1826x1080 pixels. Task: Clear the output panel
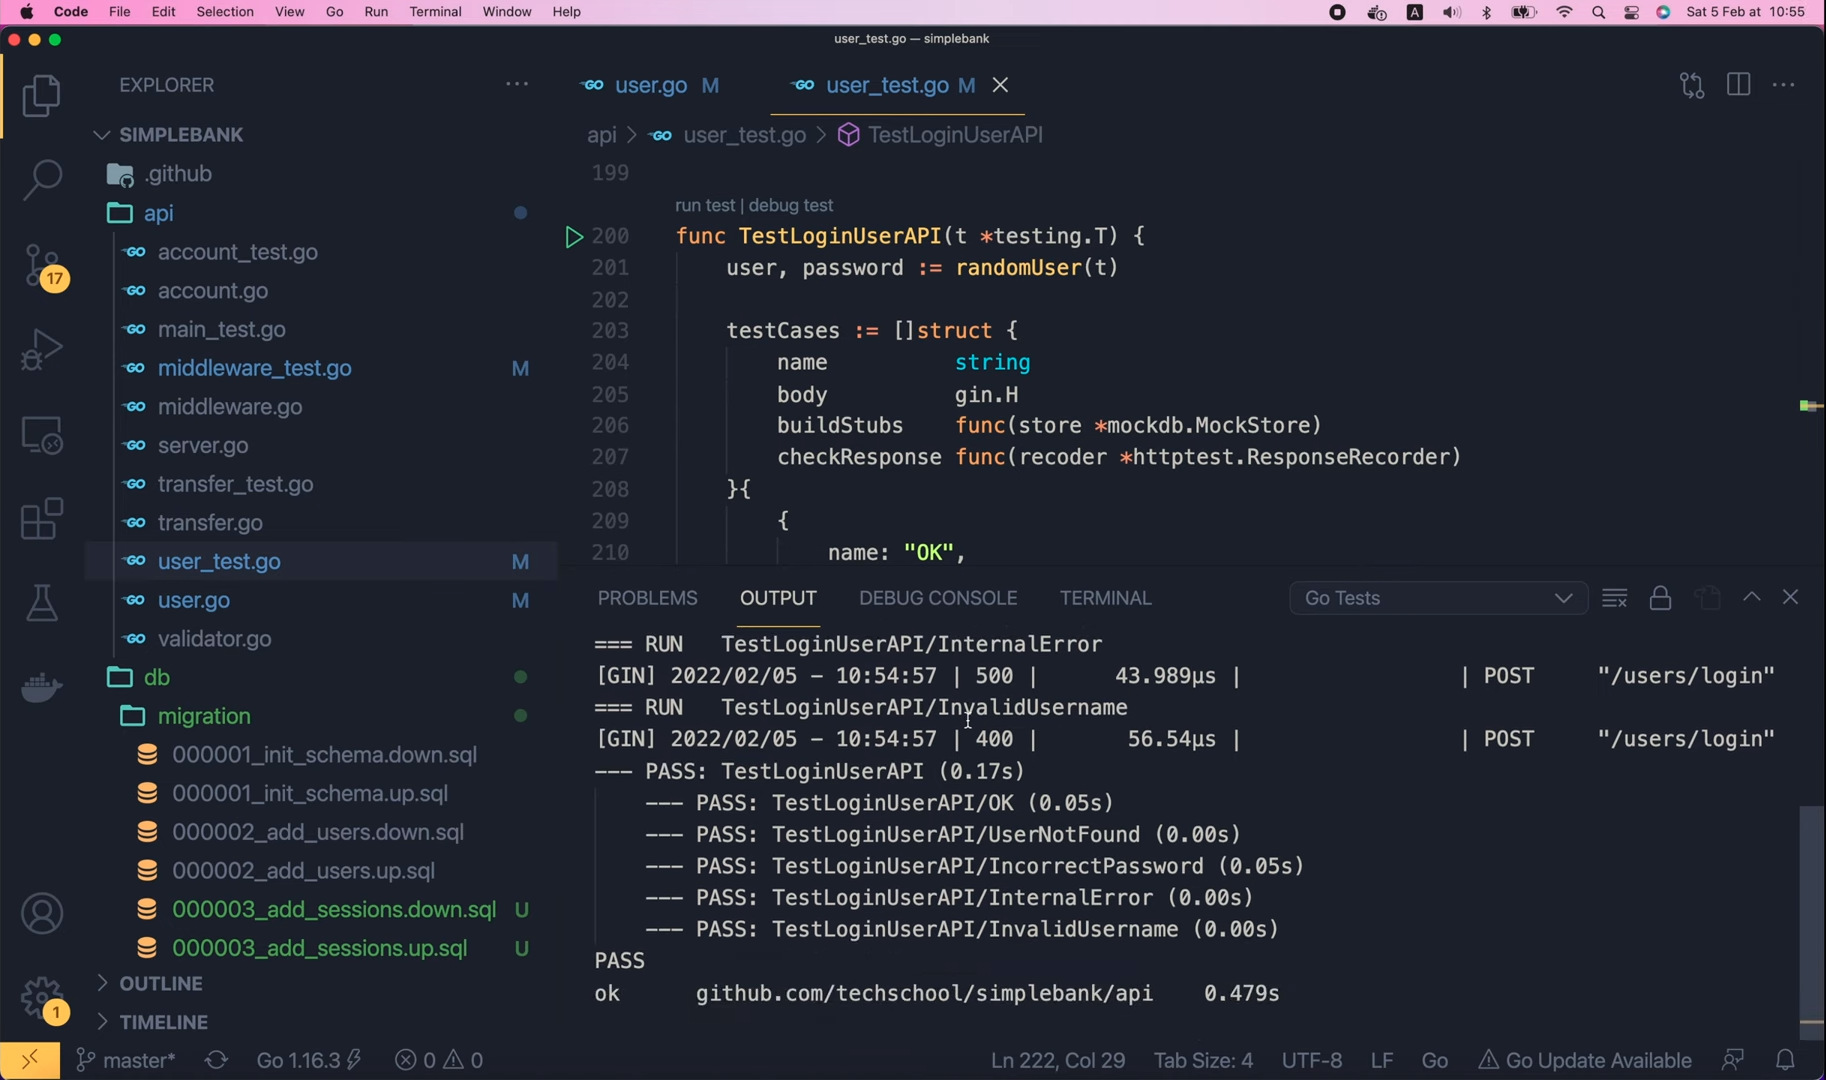coord(1615,598)
